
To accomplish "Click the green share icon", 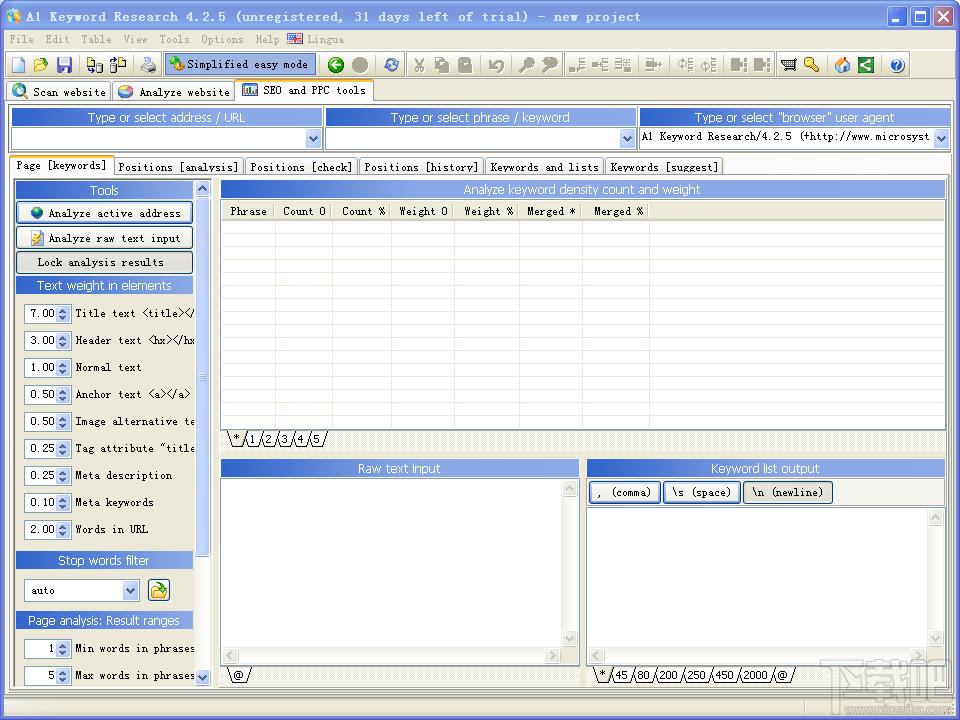I will tap(866, 65).
